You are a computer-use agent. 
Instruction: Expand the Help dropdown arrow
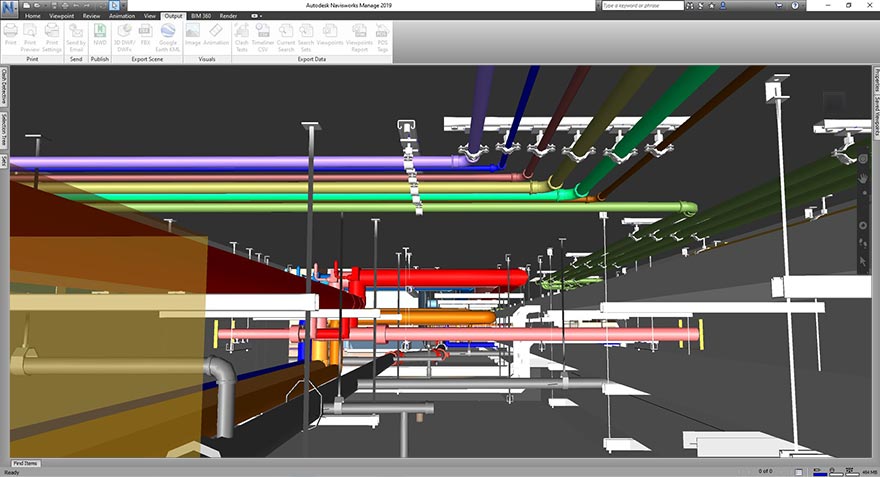coord(803,5)
